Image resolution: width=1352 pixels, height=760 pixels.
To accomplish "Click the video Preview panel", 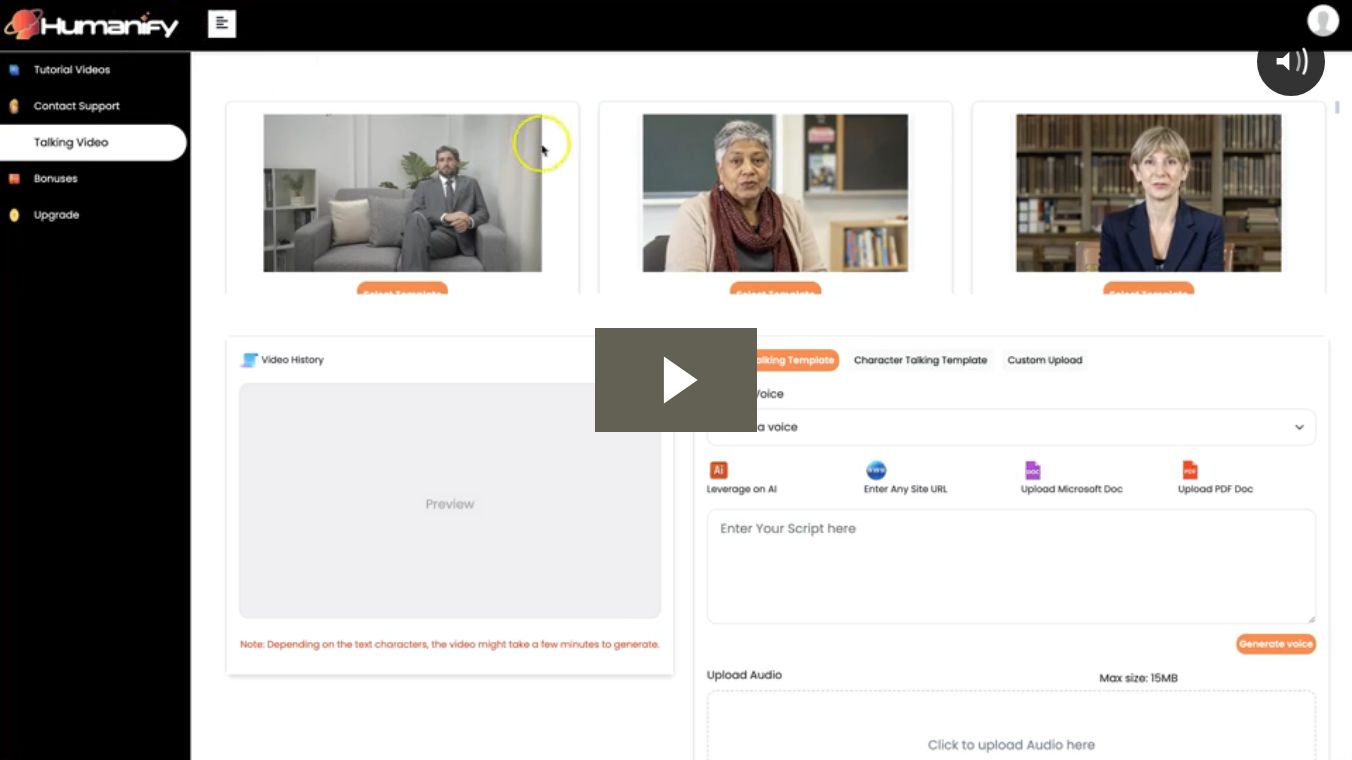I will coord(450,501).
